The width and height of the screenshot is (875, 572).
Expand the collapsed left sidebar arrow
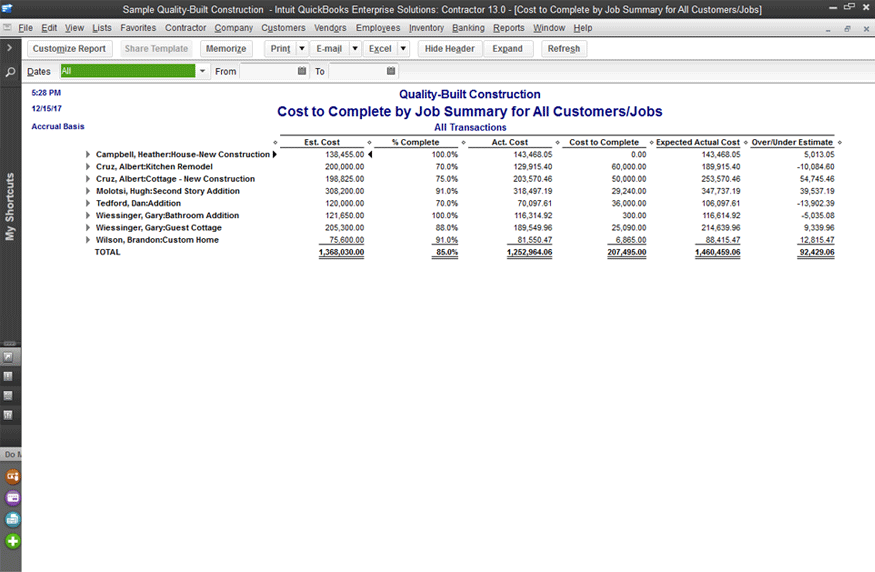pos(10,48)
